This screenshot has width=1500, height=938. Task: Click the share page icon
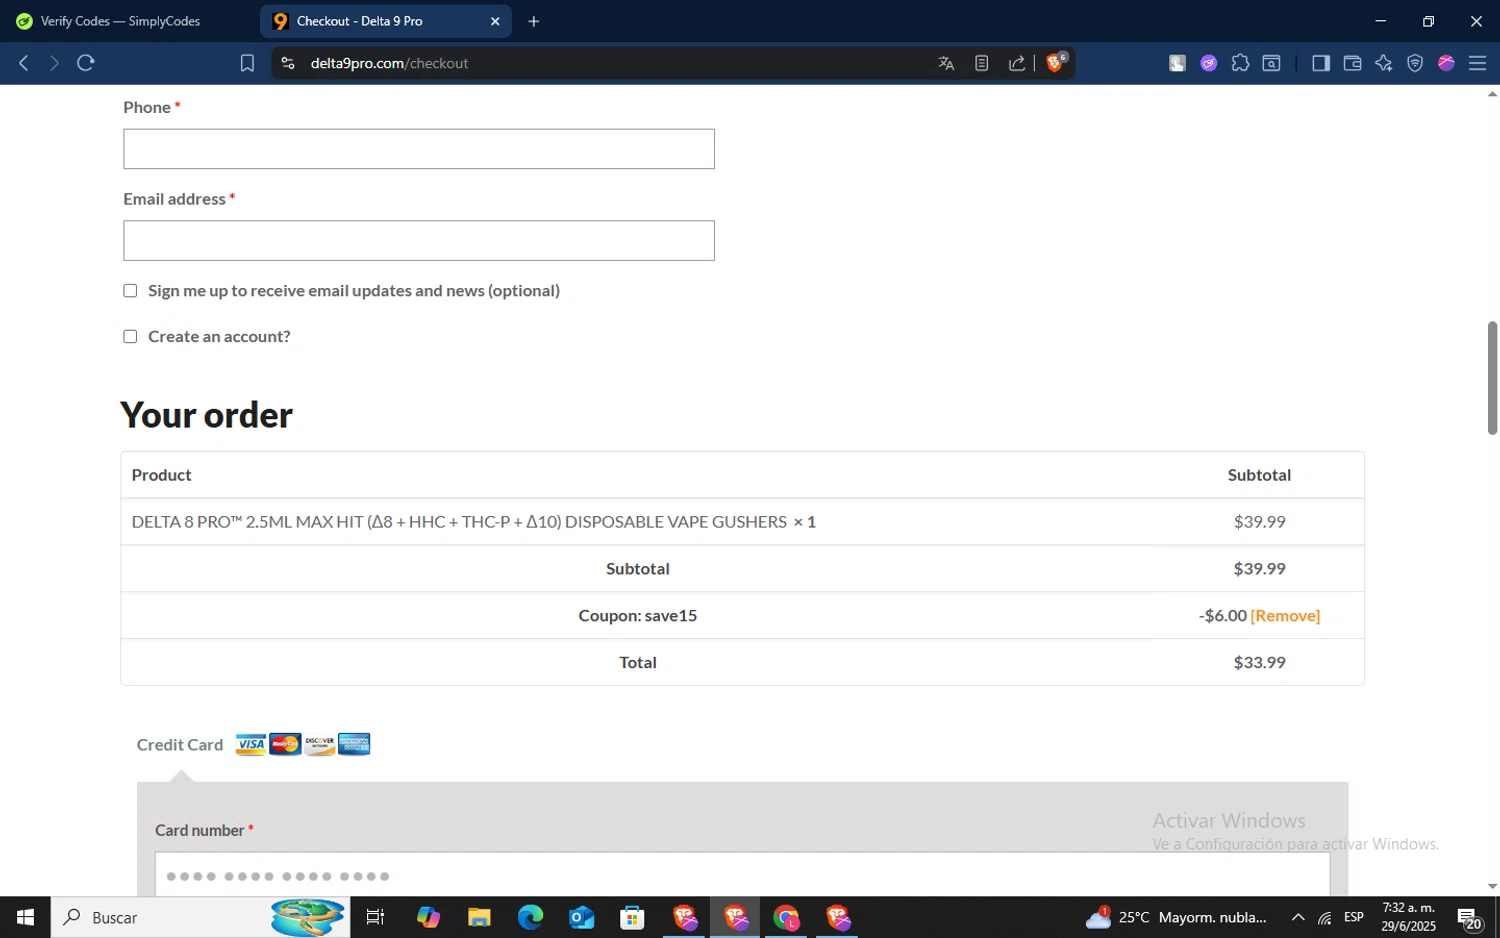coord(1017,63)
